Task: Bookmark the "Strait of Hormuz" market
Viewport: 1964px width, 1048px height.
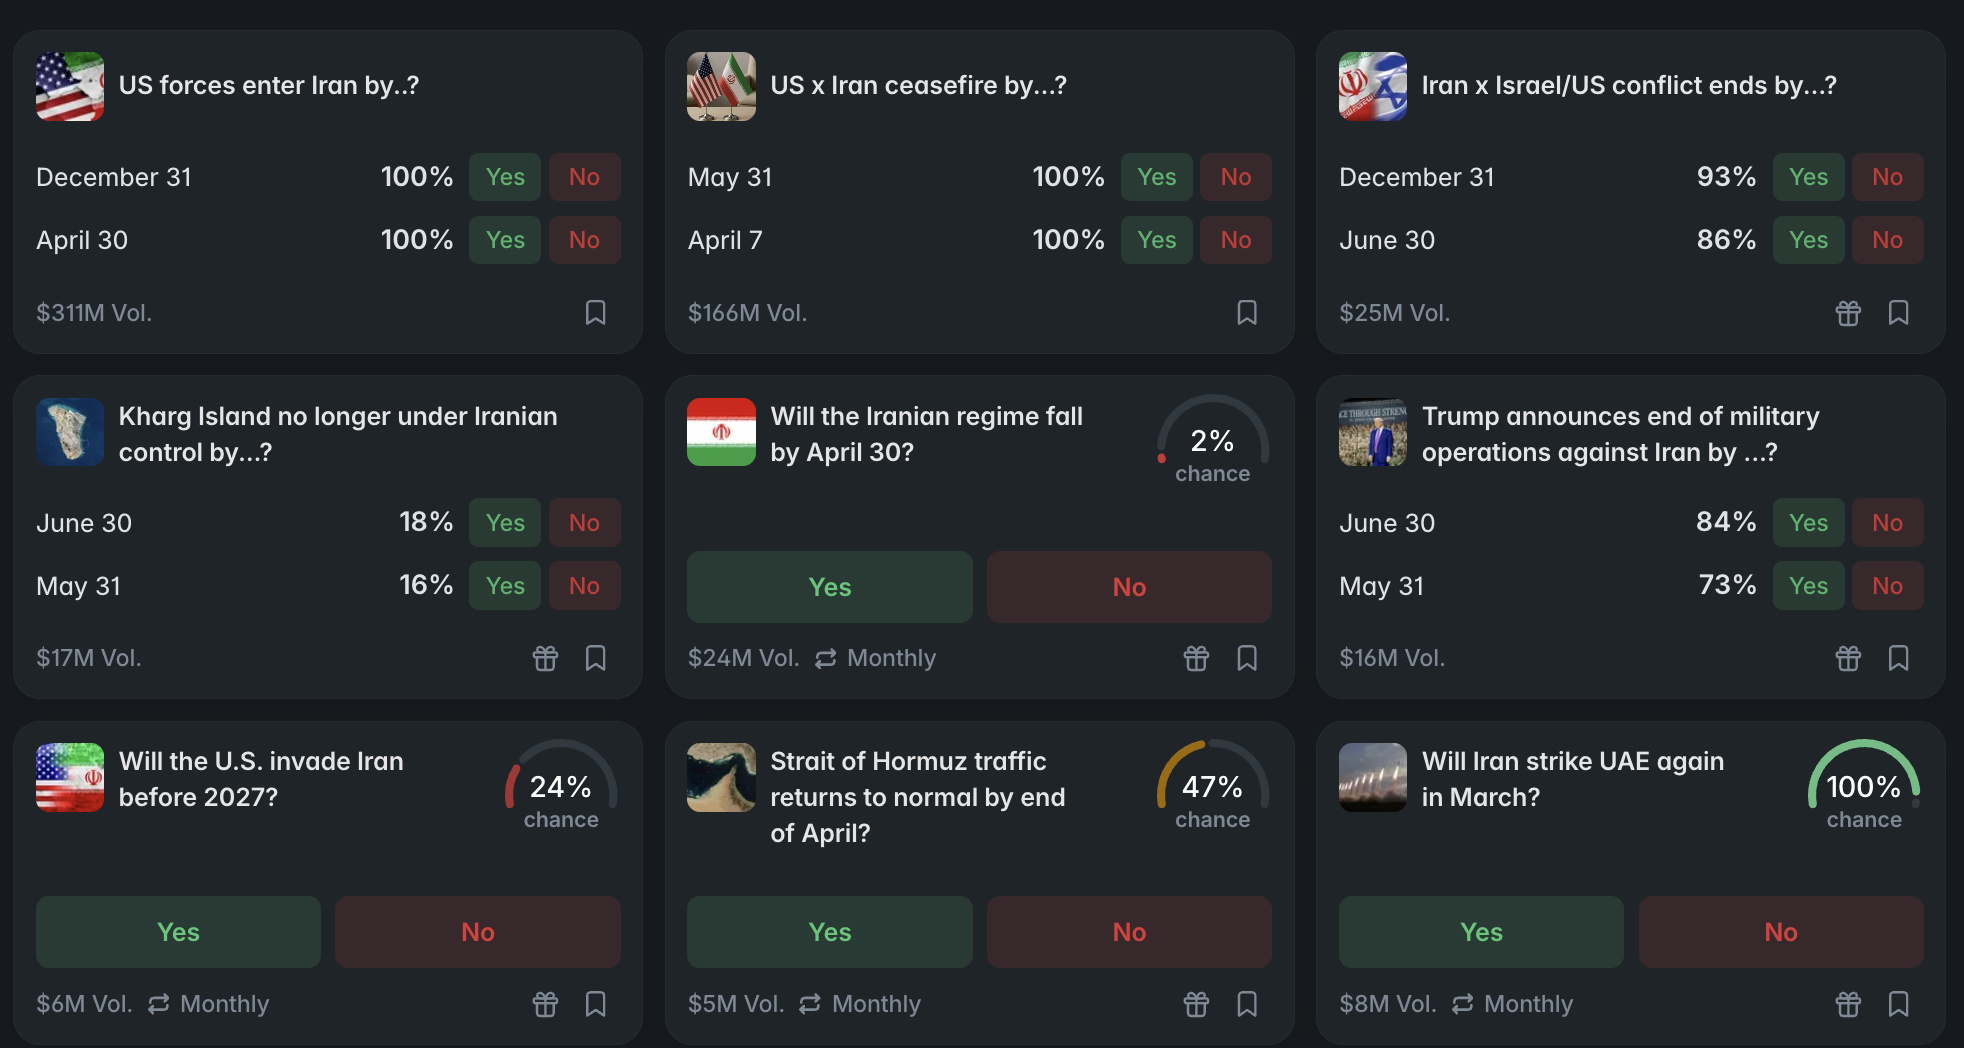Action: [x=1247, y=1004]
